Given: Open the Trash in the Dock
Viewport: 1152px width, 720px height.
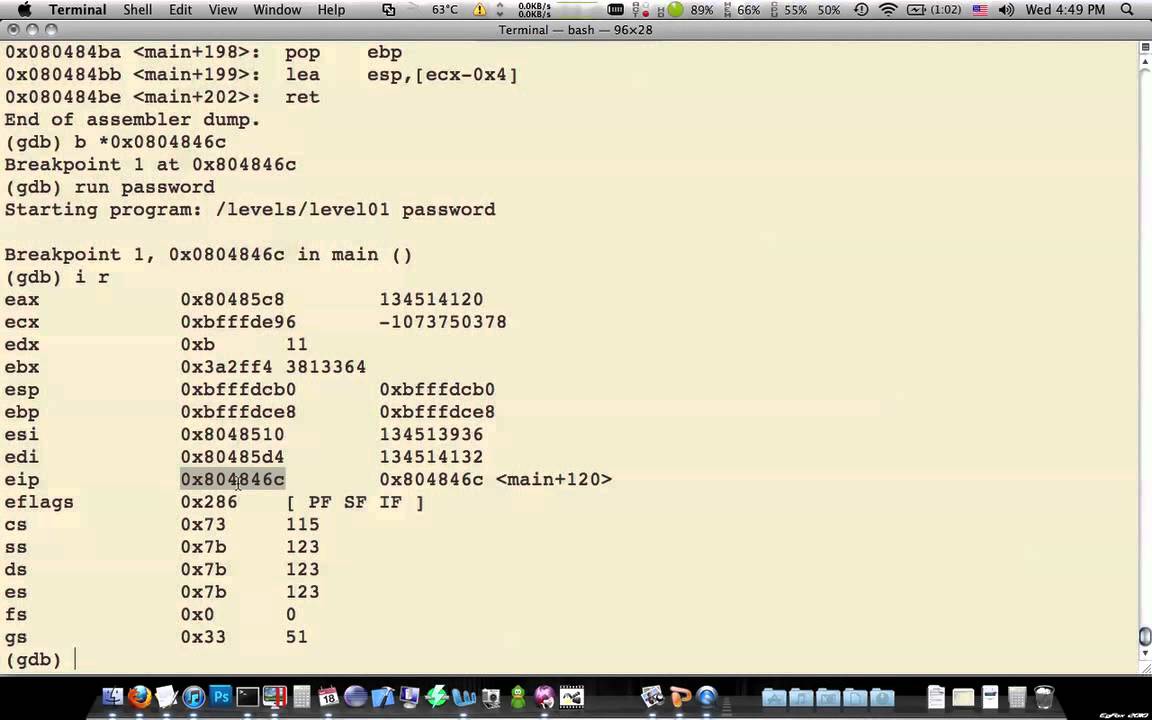Looking at the screenshot, I should pyautogui.click(x=1044, y=696).
